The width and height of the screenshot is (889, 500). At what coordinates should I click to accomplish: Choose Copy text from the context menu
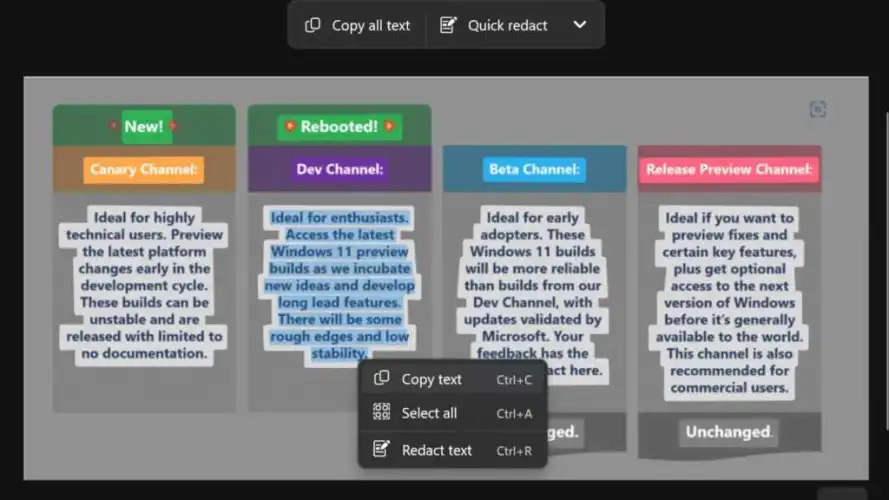431,379
